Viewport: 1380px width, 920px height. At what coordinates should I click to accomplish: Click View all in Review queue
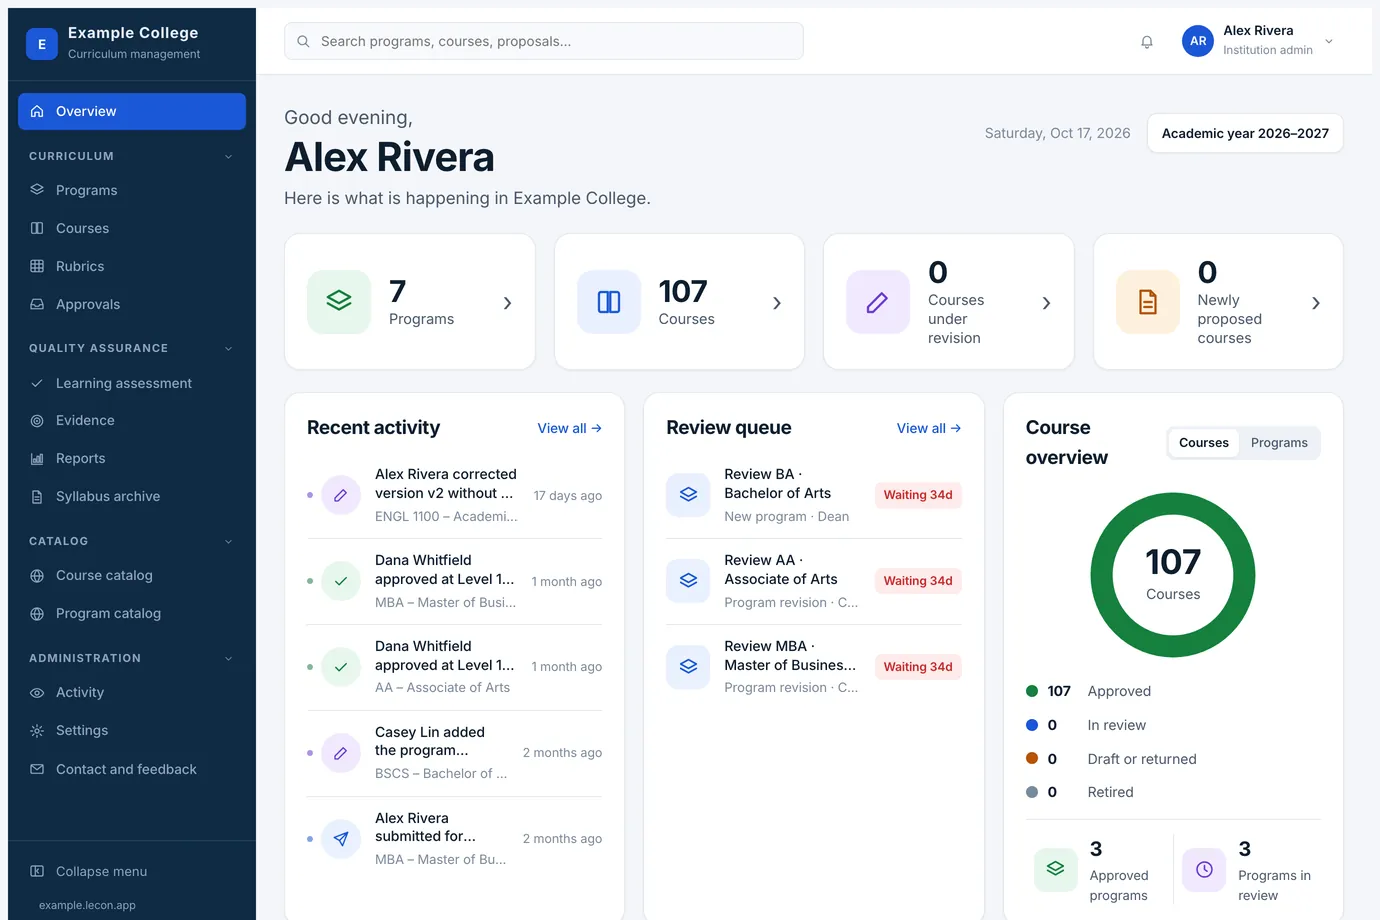point(929,428)
